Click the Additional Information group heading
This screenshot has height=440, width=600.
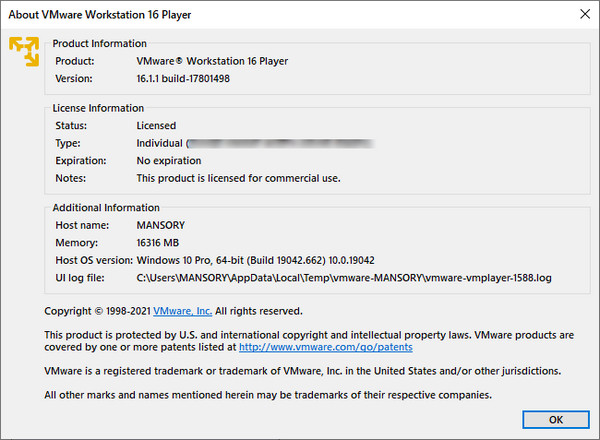104,206
